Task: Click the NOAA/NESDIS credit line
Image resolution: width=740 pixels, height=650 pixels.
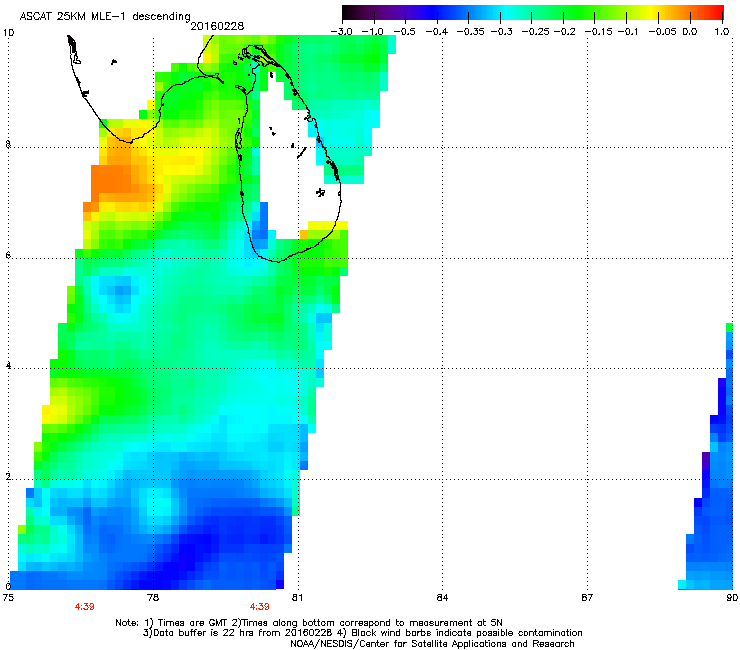Action: 432,644
